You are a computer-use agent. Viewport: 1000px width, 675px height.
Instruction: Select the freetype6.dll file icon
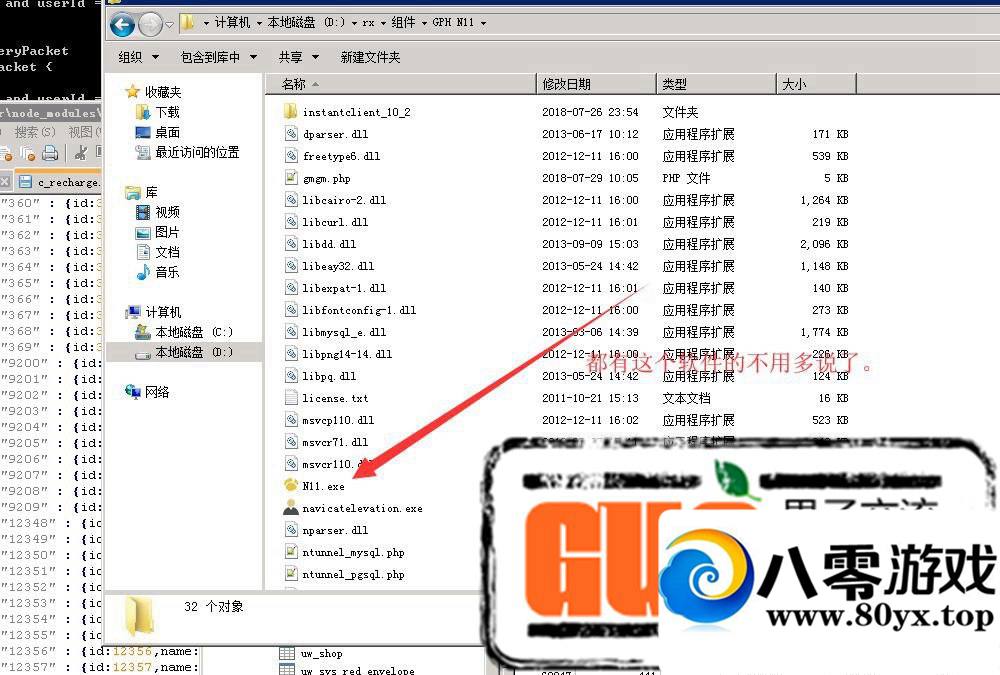(x=291, y=156)
